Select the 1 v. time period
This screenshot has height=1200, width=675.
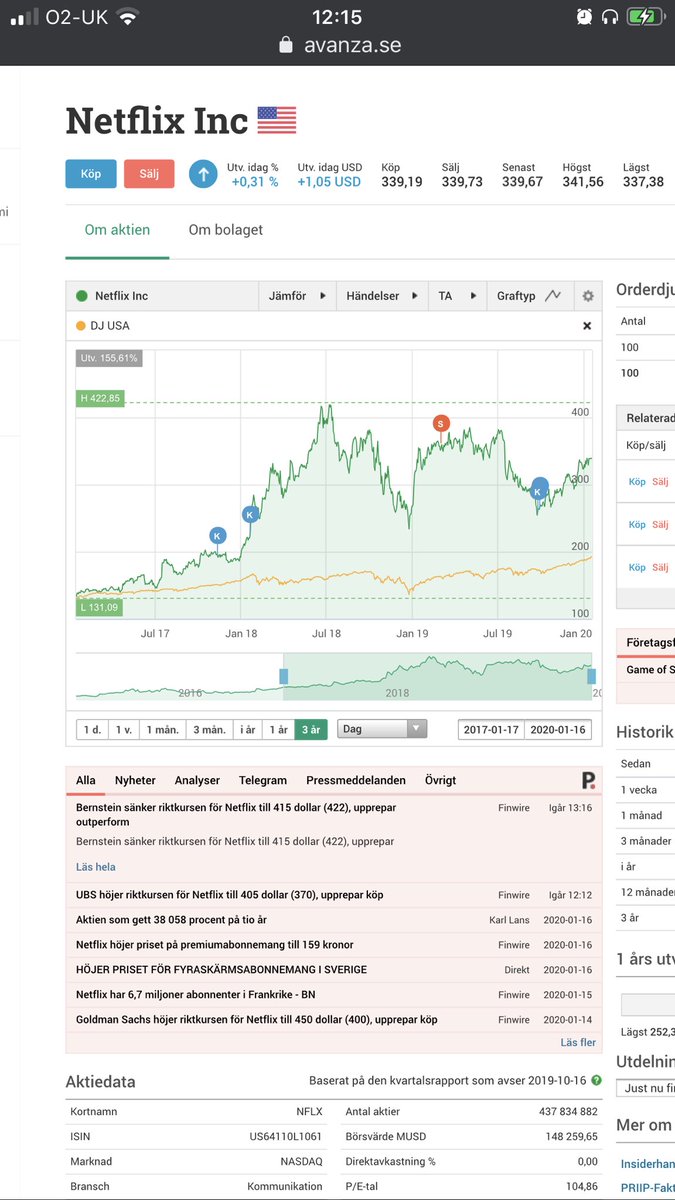[123, 729]
